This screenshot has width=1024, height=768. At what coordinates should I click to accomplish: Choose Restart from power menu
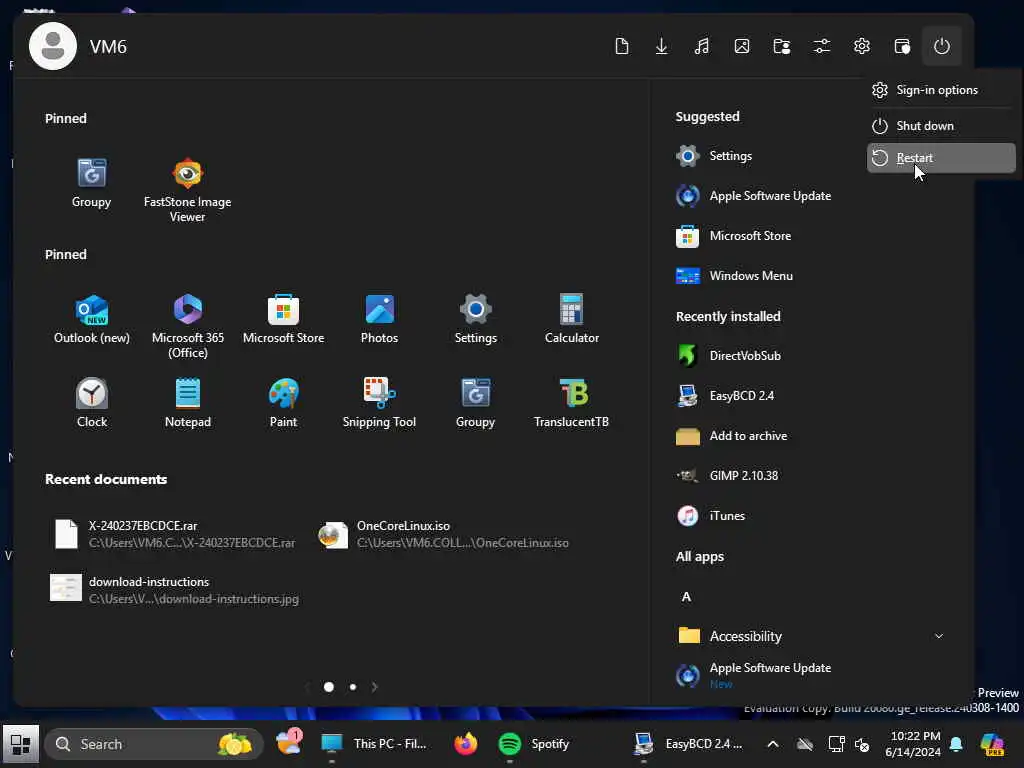941,158
